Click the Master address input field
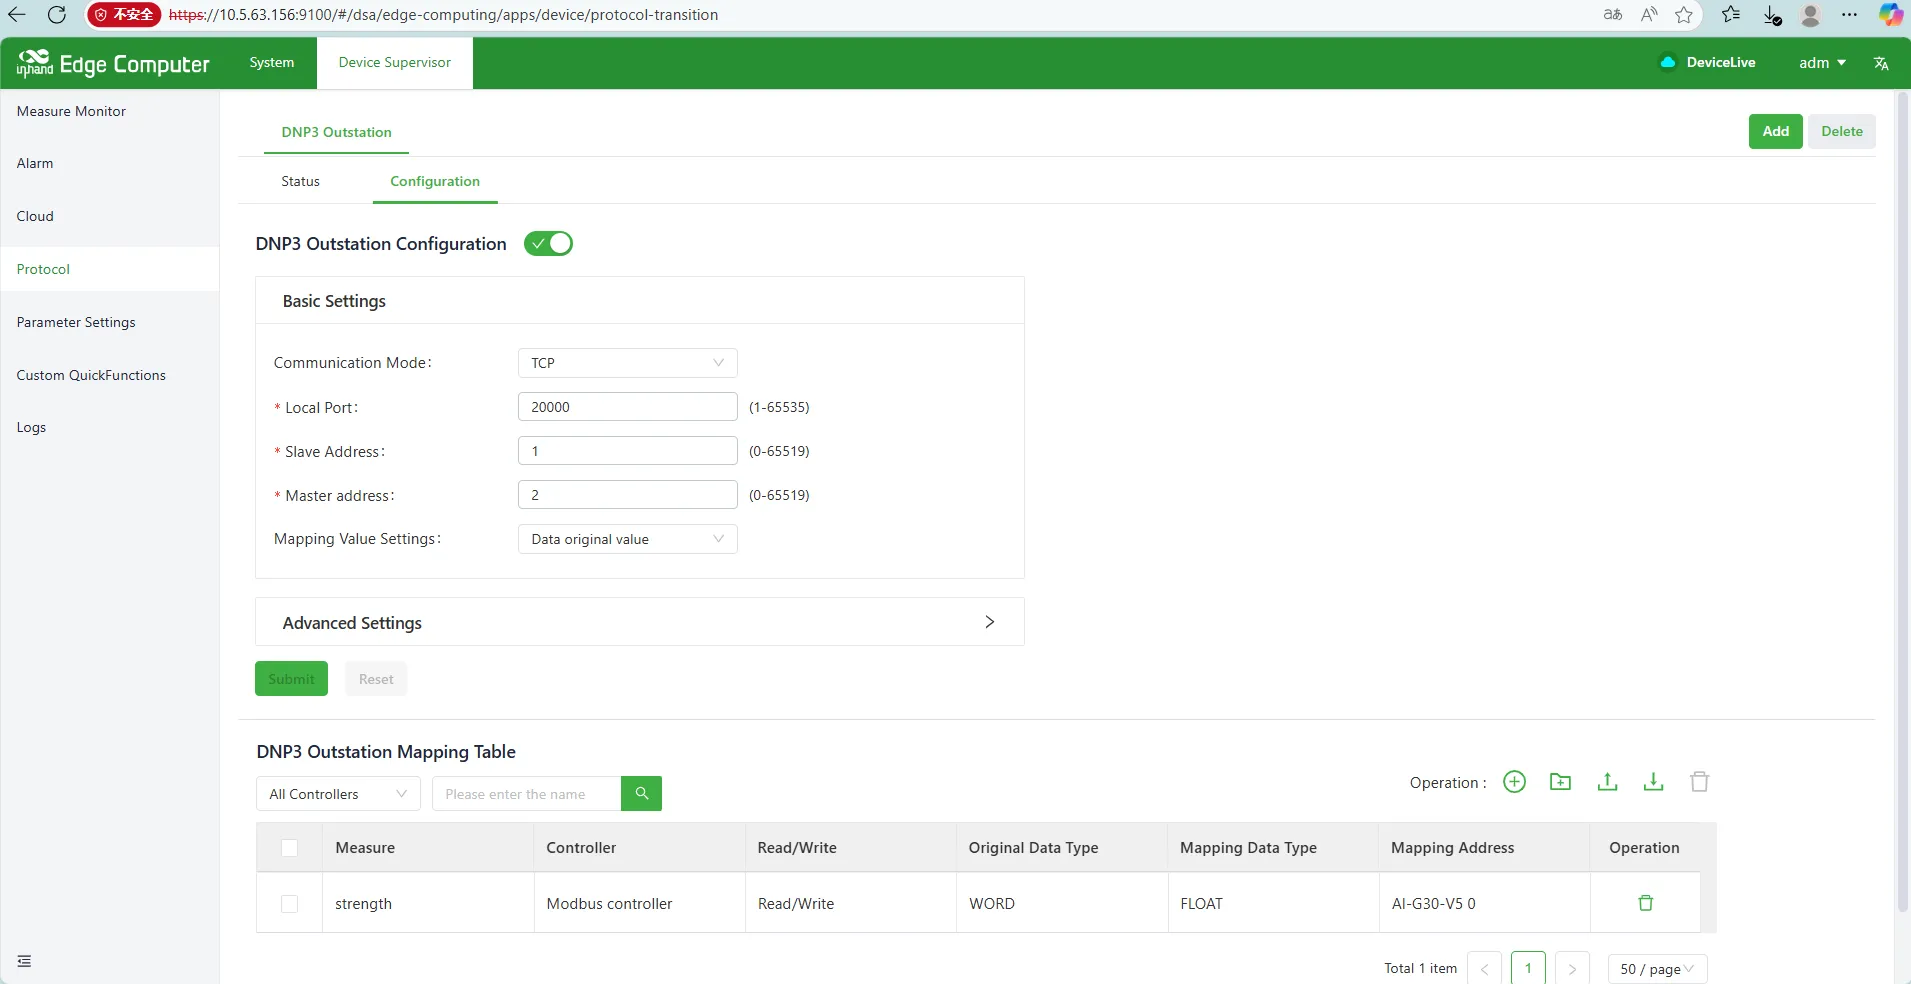1911x984 pixels. [x=627, y=495]
